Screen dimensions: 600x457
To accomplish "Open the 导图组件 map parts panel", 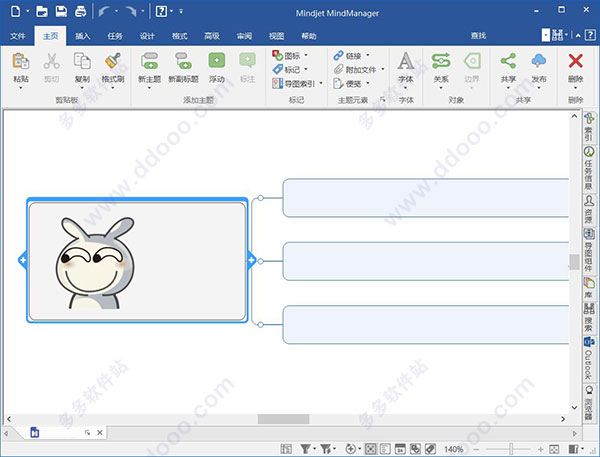I will pyautogui.click(x=589, y=250).
